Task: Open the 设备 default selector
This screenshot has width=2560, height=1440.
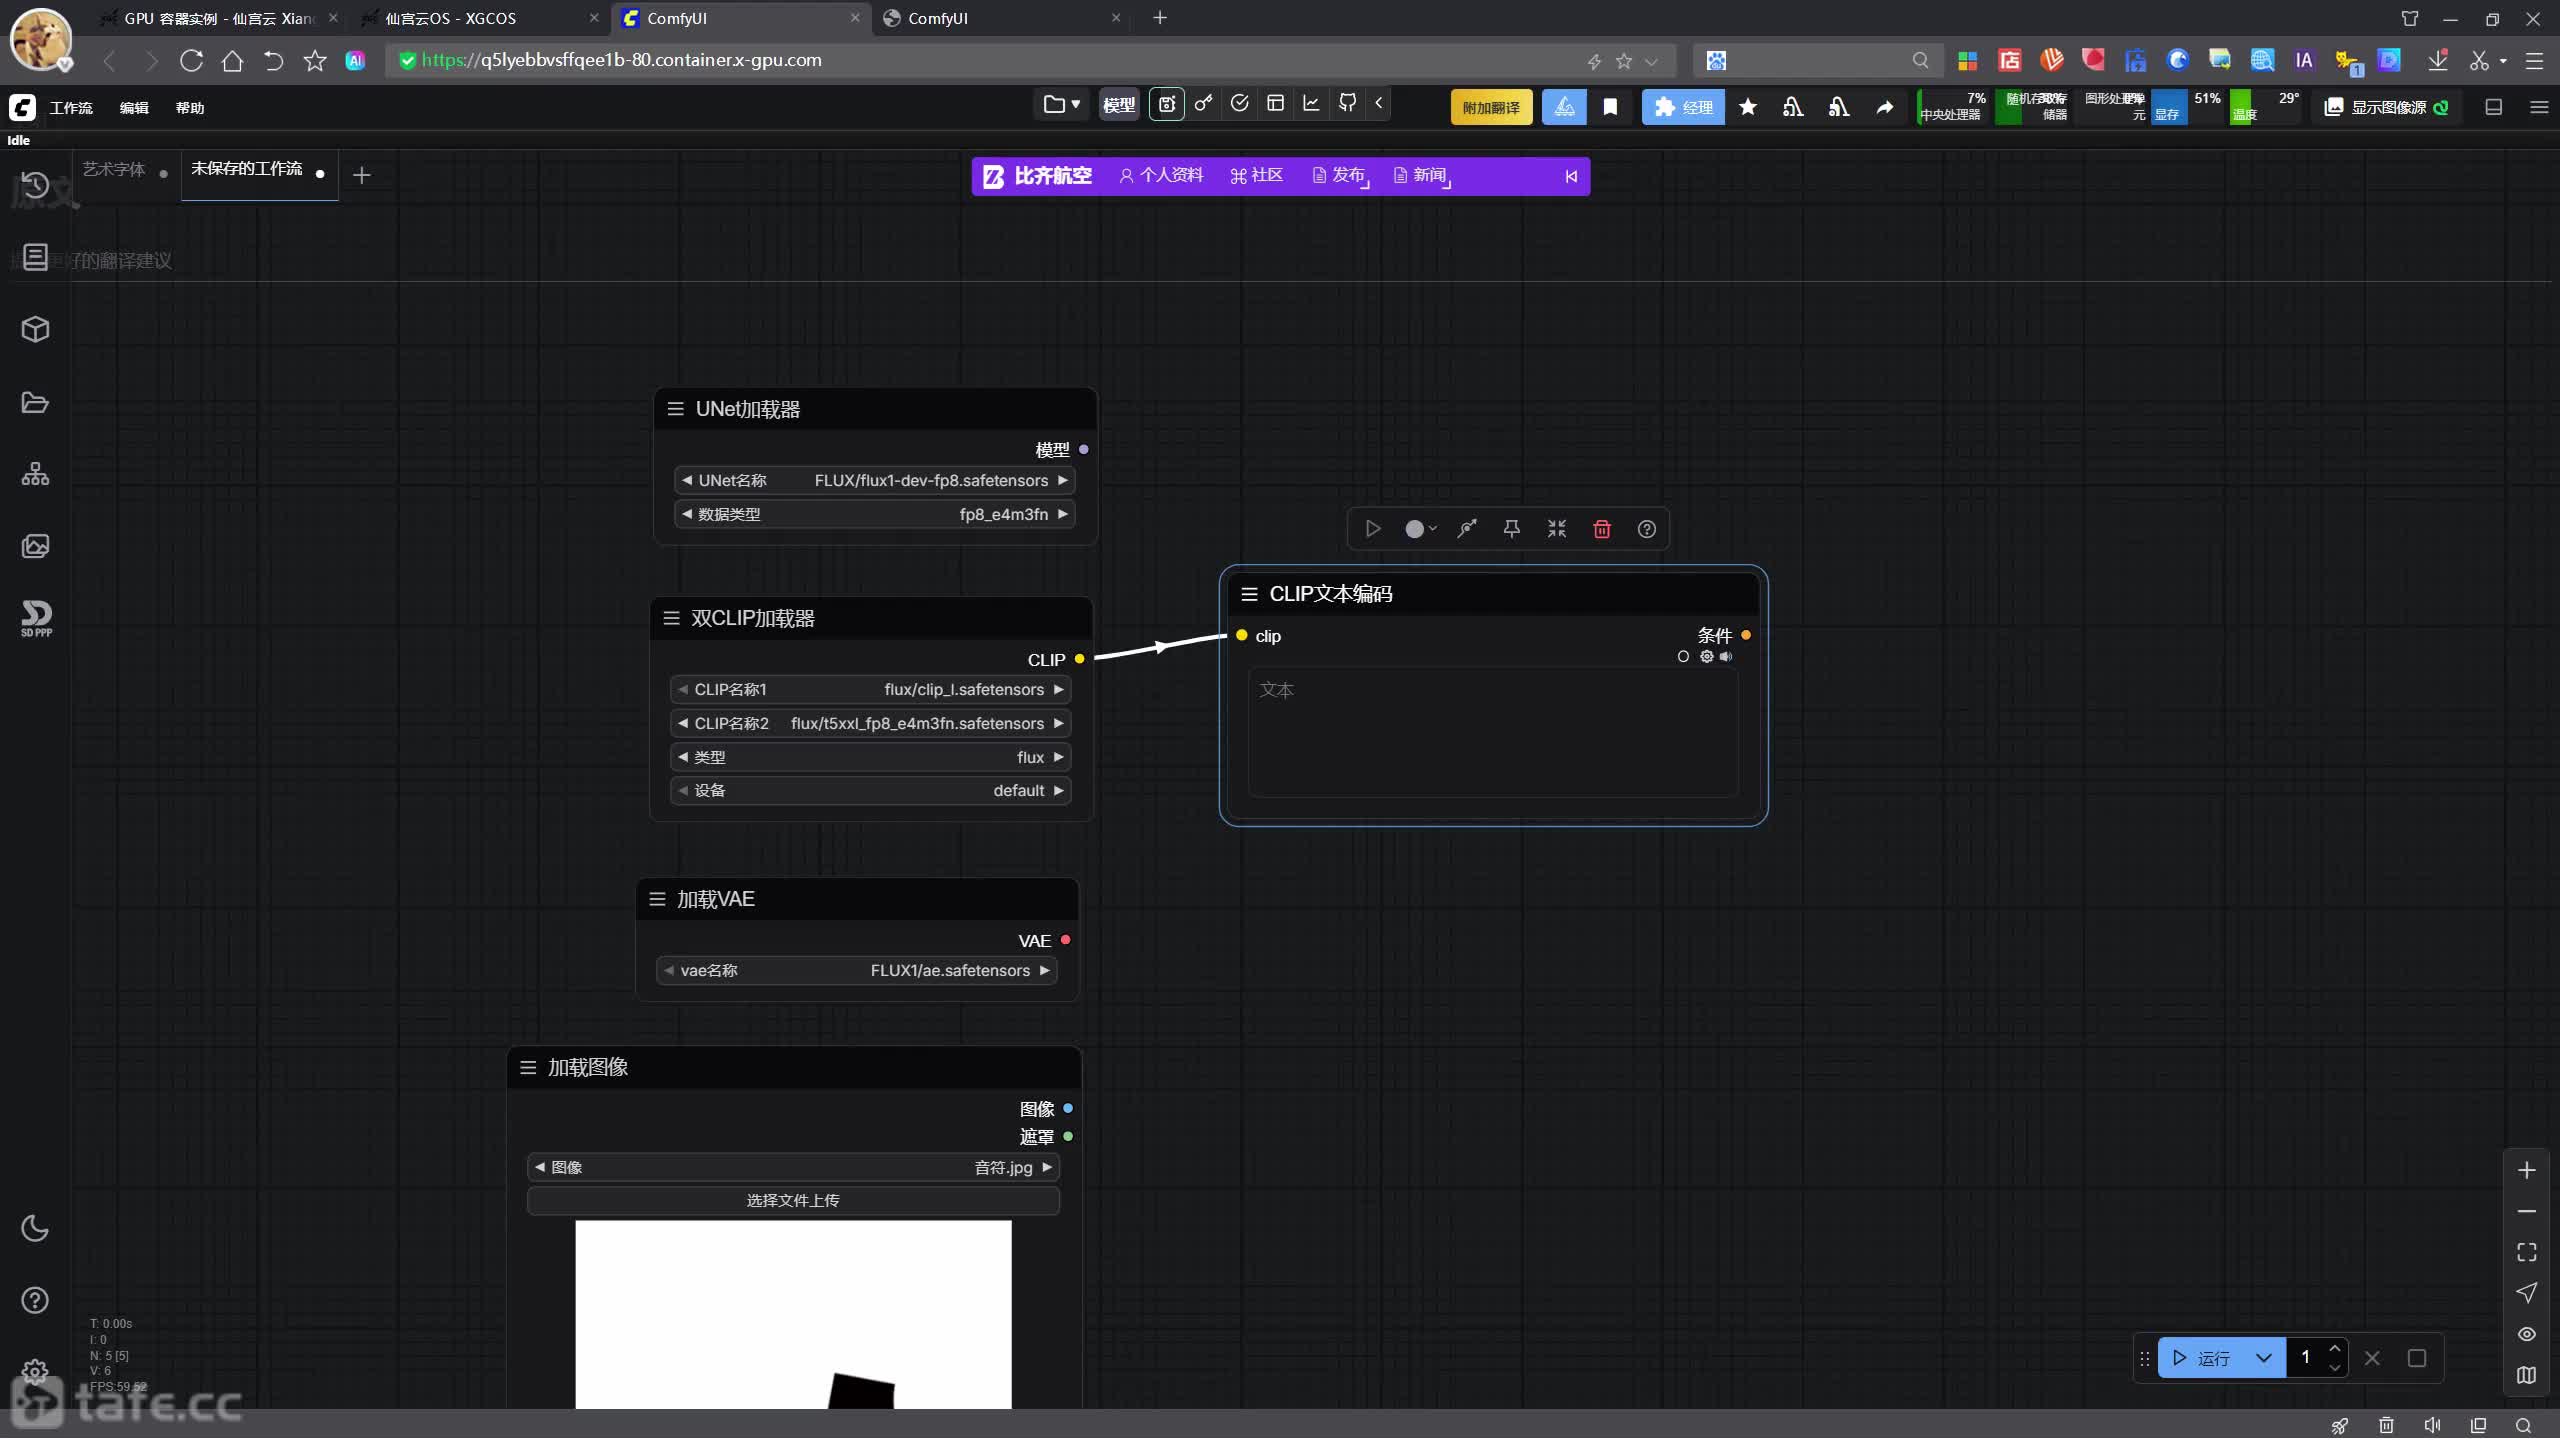Action: click(870, 791)
